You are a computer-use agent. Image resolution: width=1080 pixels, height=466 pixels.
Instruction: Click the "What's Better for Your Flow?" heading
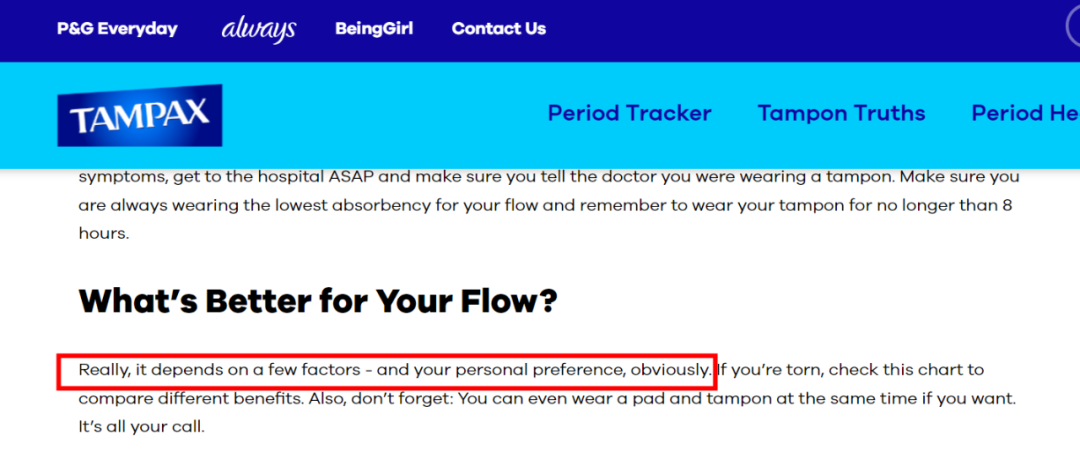click(318, 301)
